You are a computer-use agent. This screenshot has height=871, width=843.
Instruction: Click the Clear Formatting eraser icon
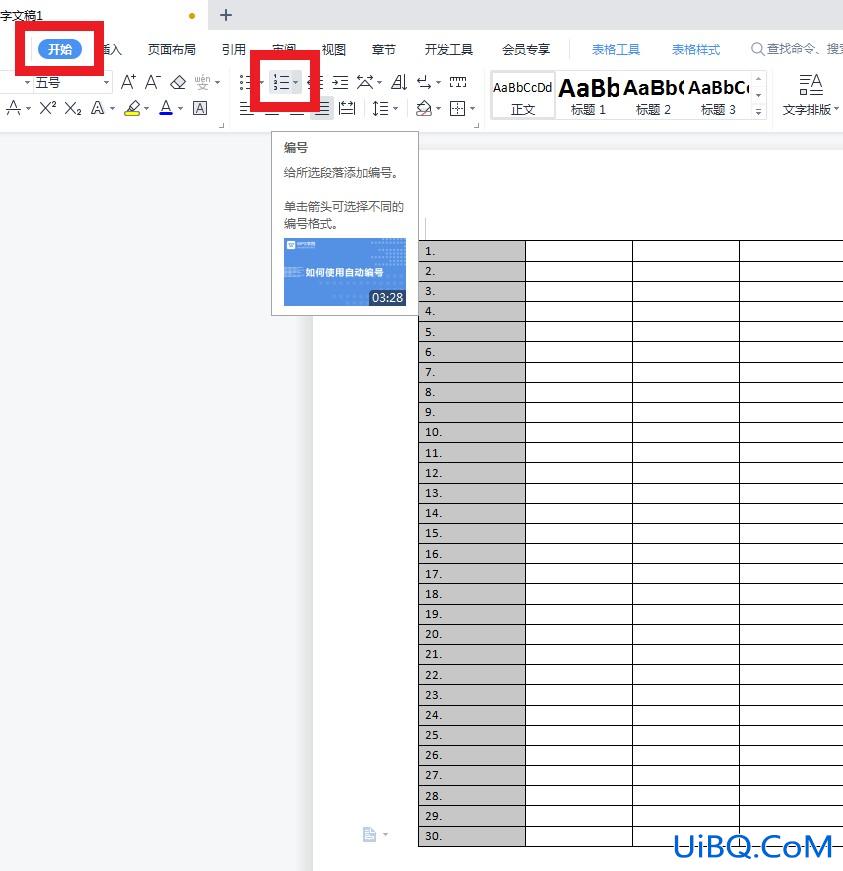[178, 82]
